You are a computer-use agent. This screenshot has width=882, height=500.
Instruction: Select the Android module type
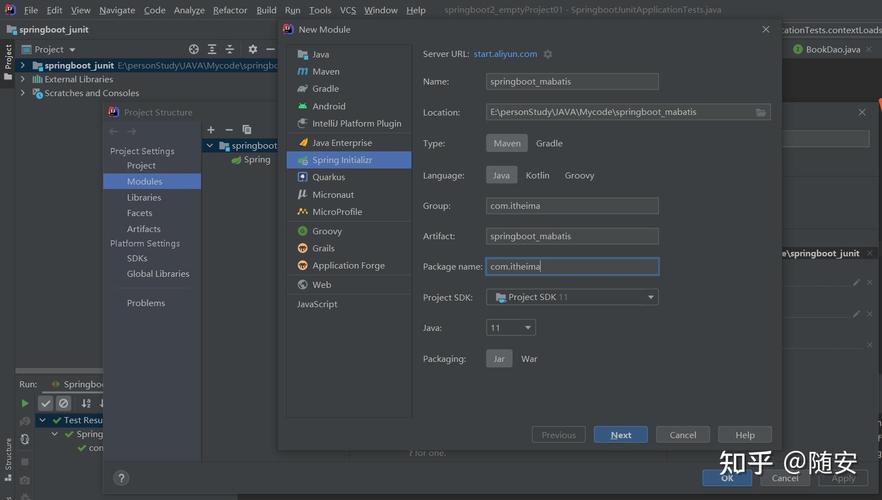328,106
